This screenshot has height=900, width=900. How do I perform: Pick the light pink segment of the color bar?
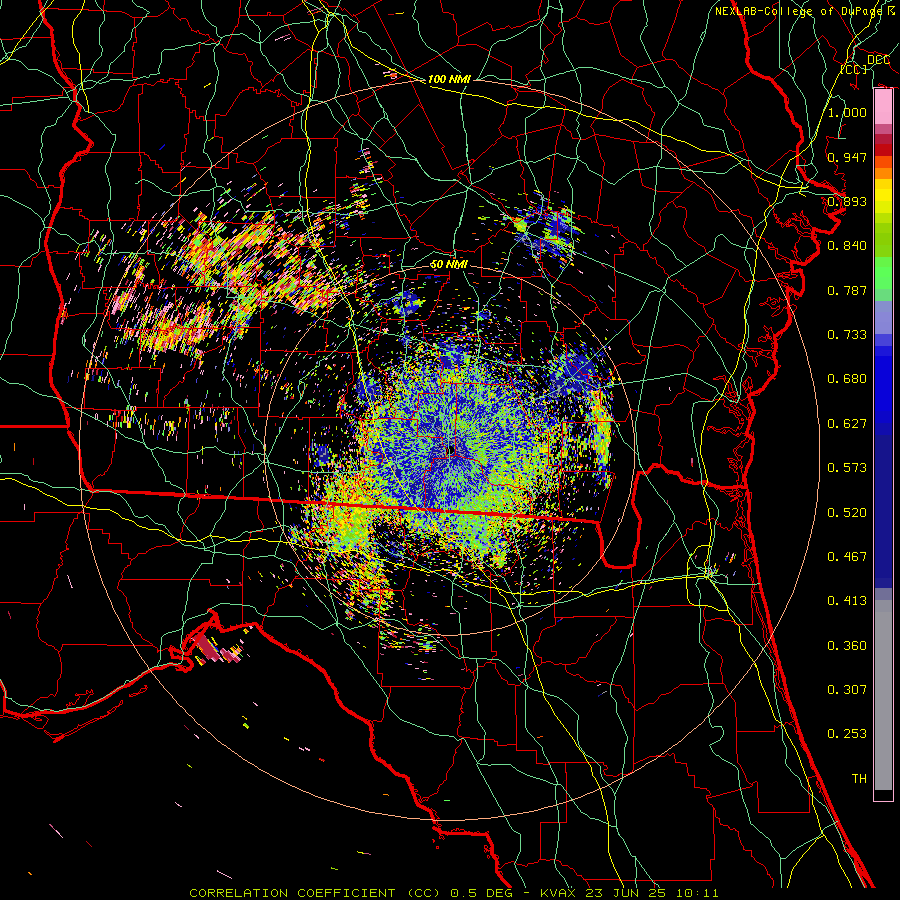(883, 106)
